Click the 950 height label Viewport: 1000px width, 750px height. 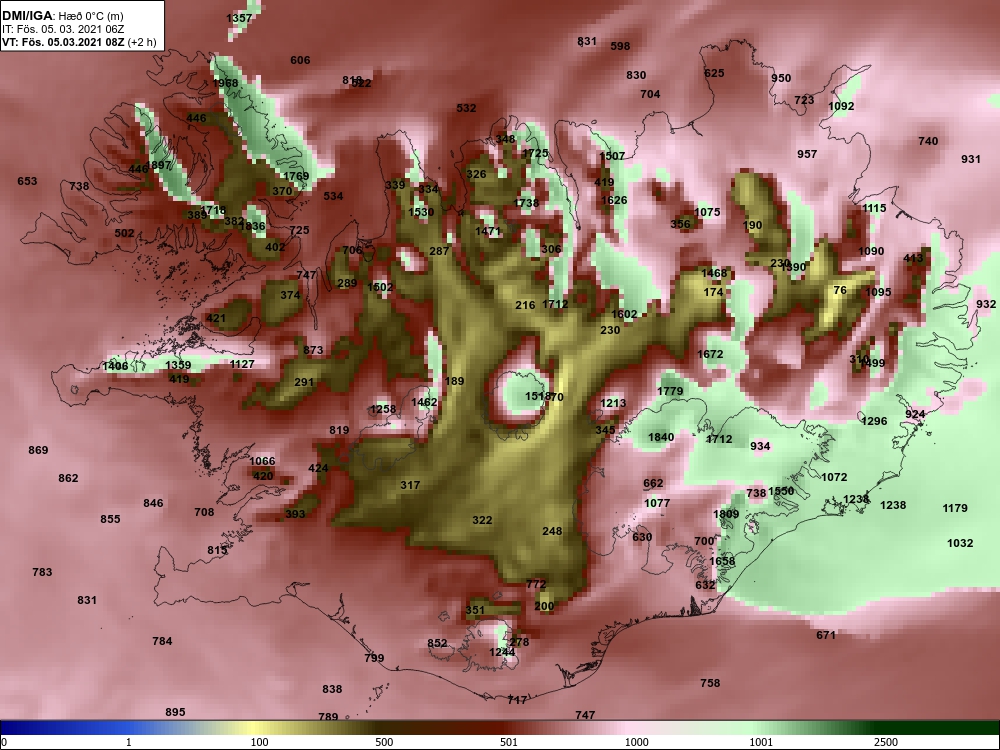[x=781, y=78]
